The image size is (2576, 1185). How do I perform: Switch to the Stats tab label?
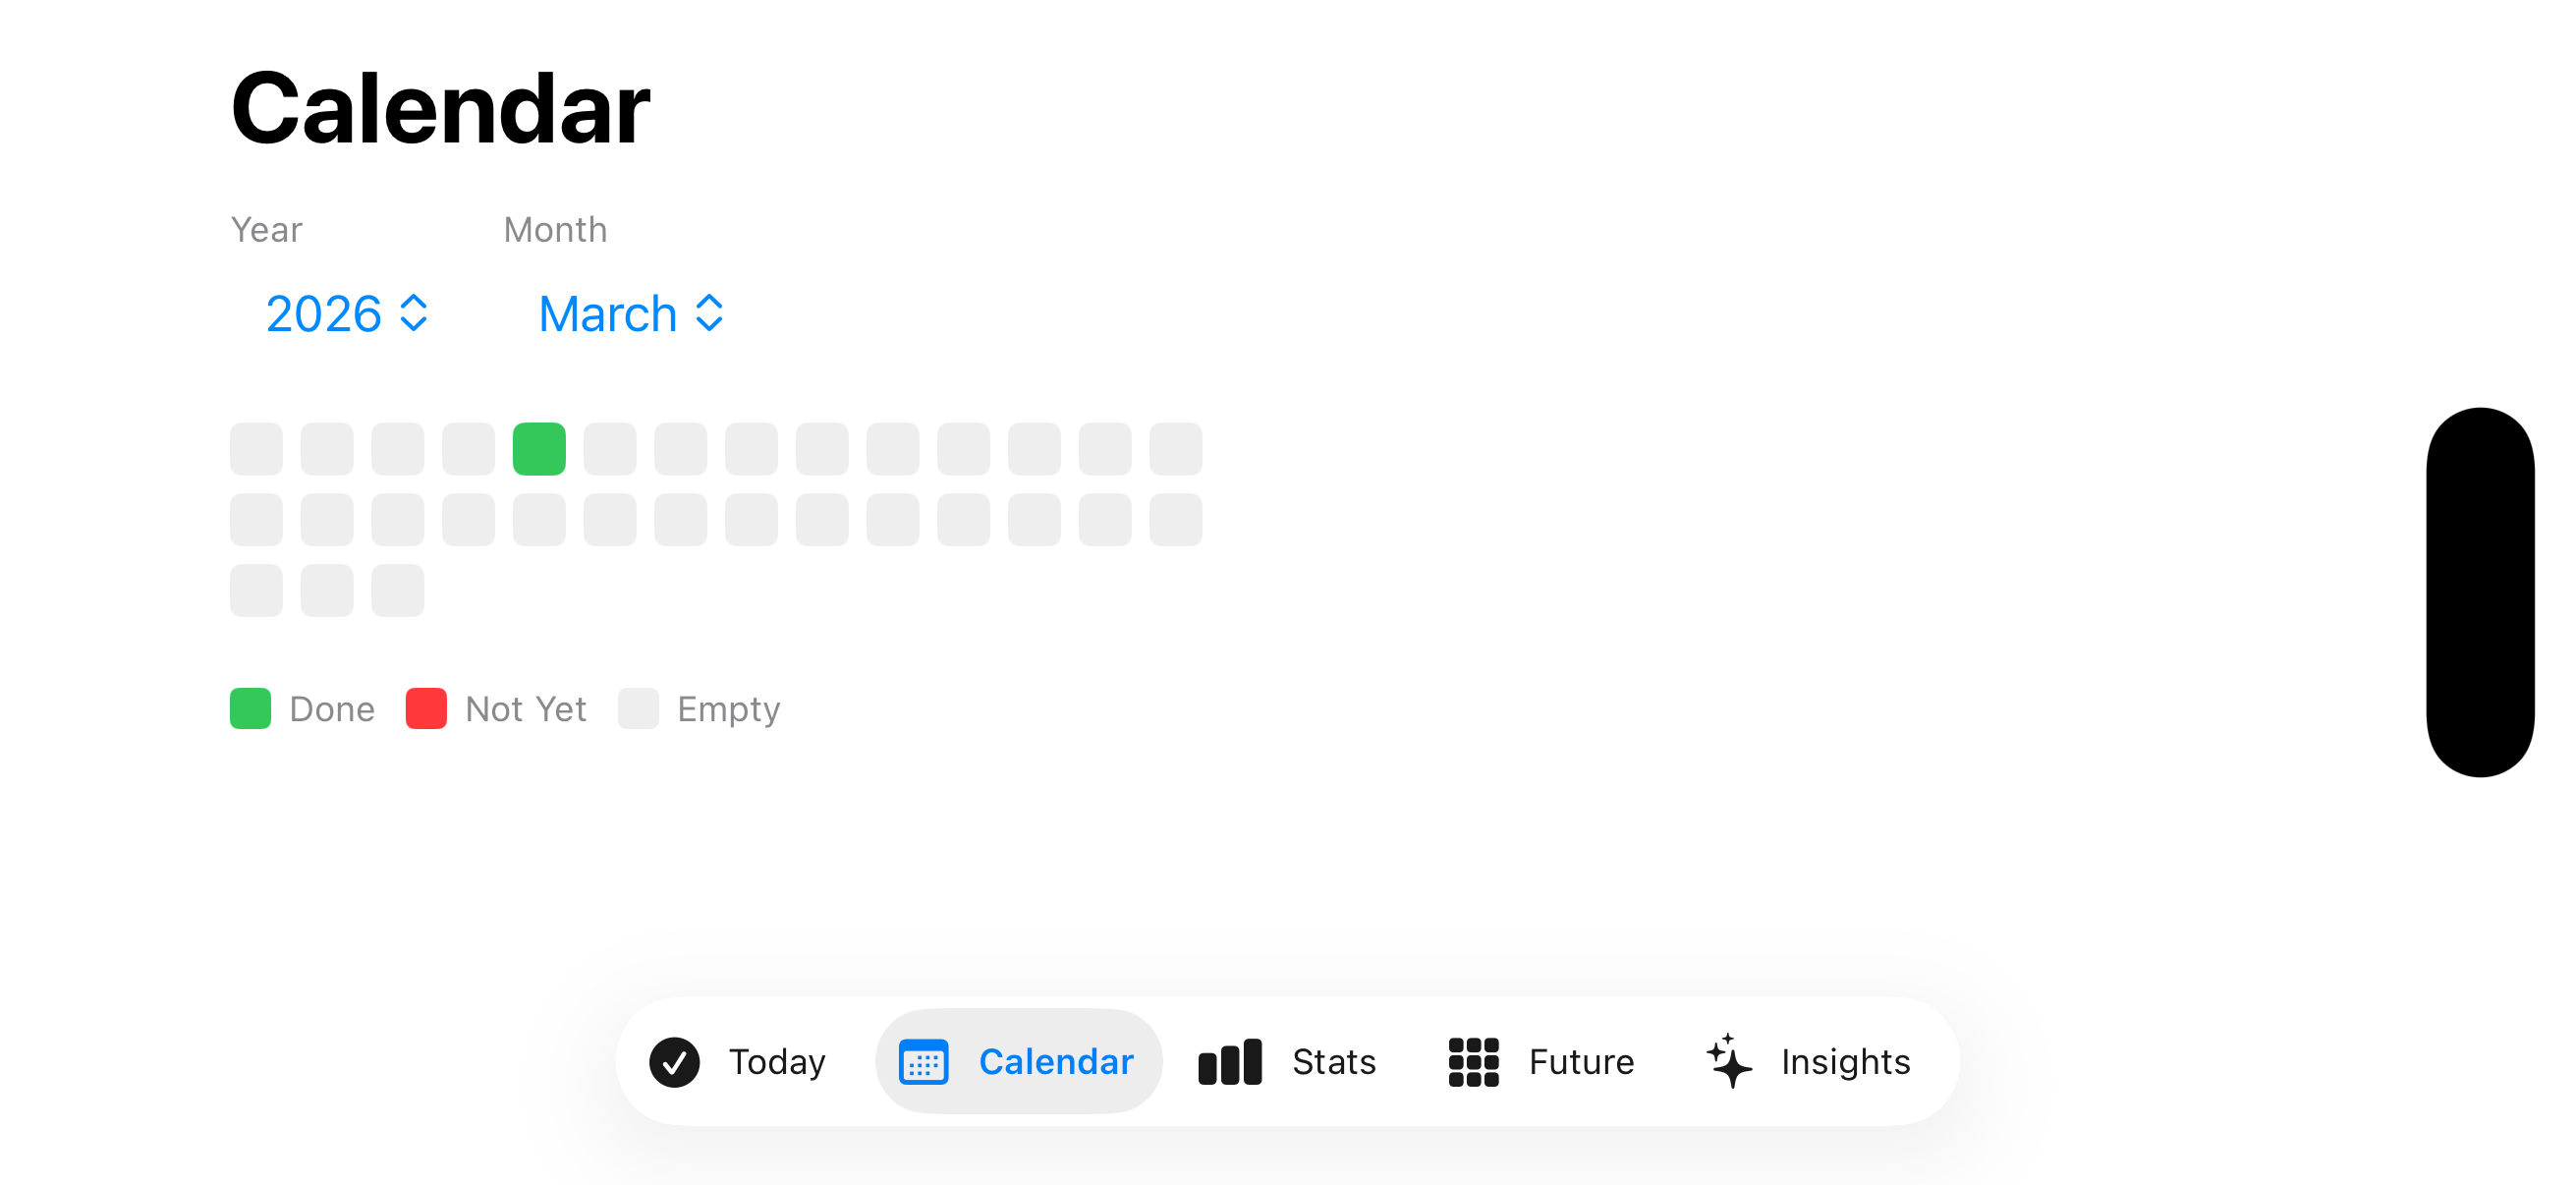[1333, 1061]
